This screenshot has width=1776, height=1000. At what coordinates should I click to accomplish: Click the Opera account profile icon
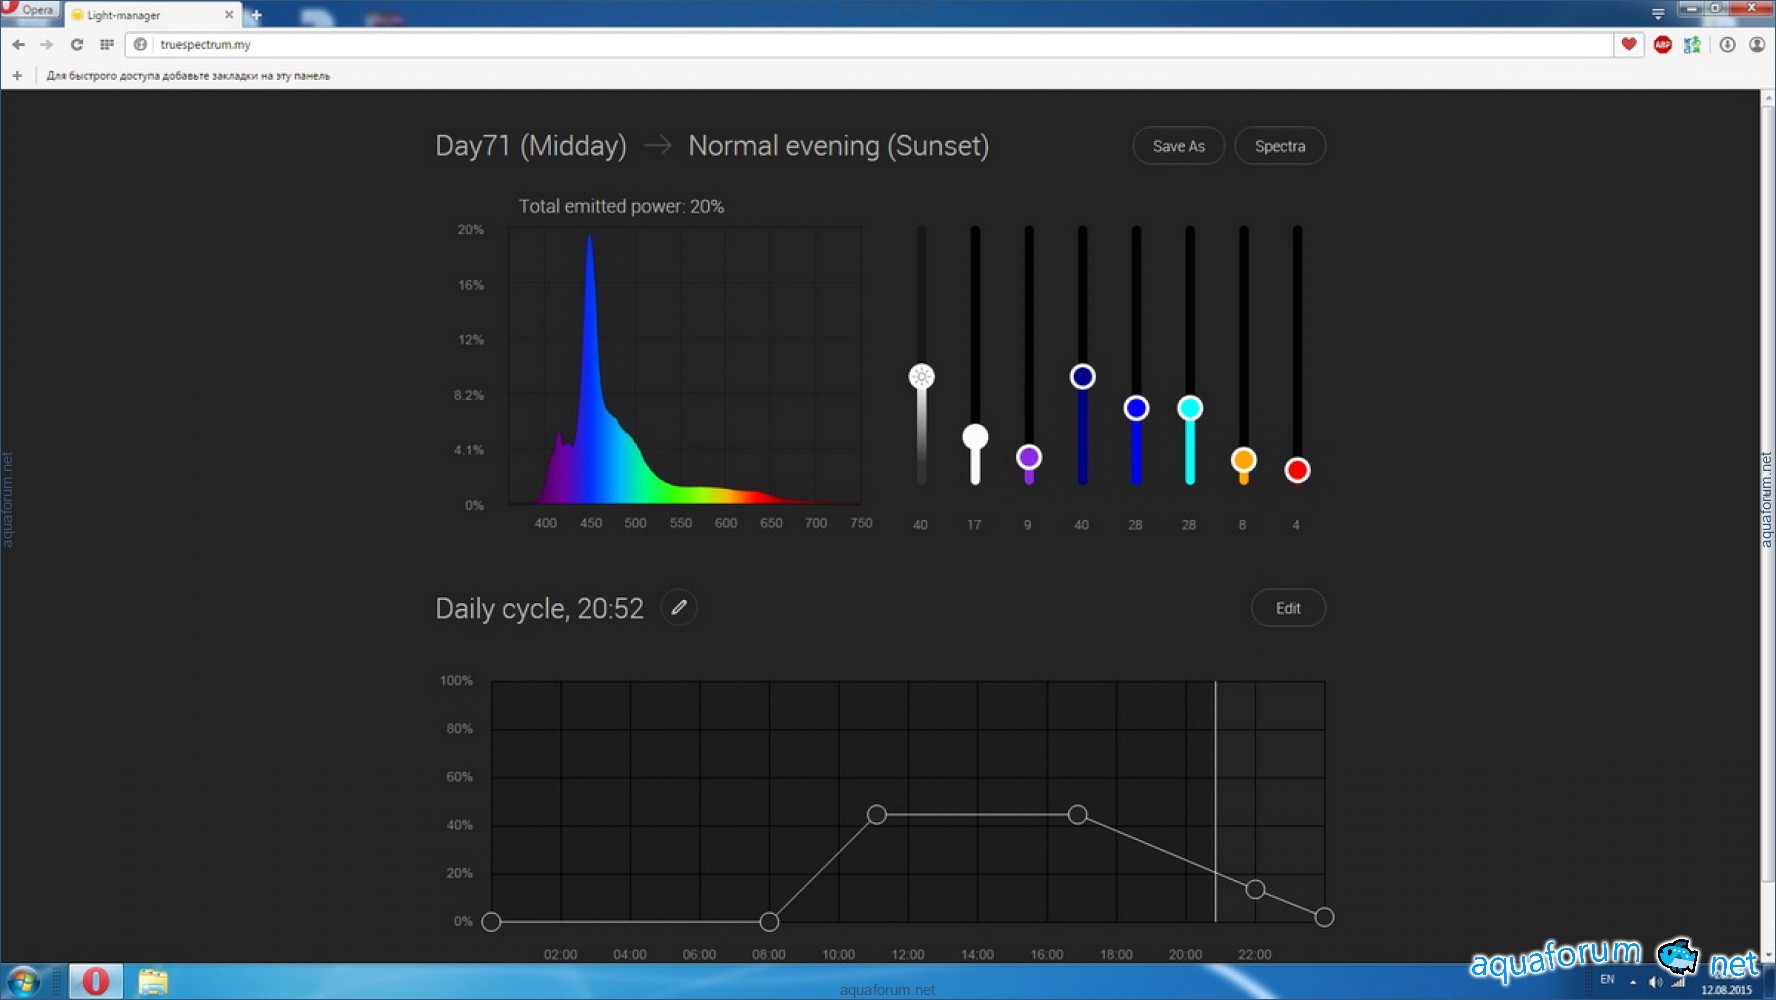(1756, 45)
